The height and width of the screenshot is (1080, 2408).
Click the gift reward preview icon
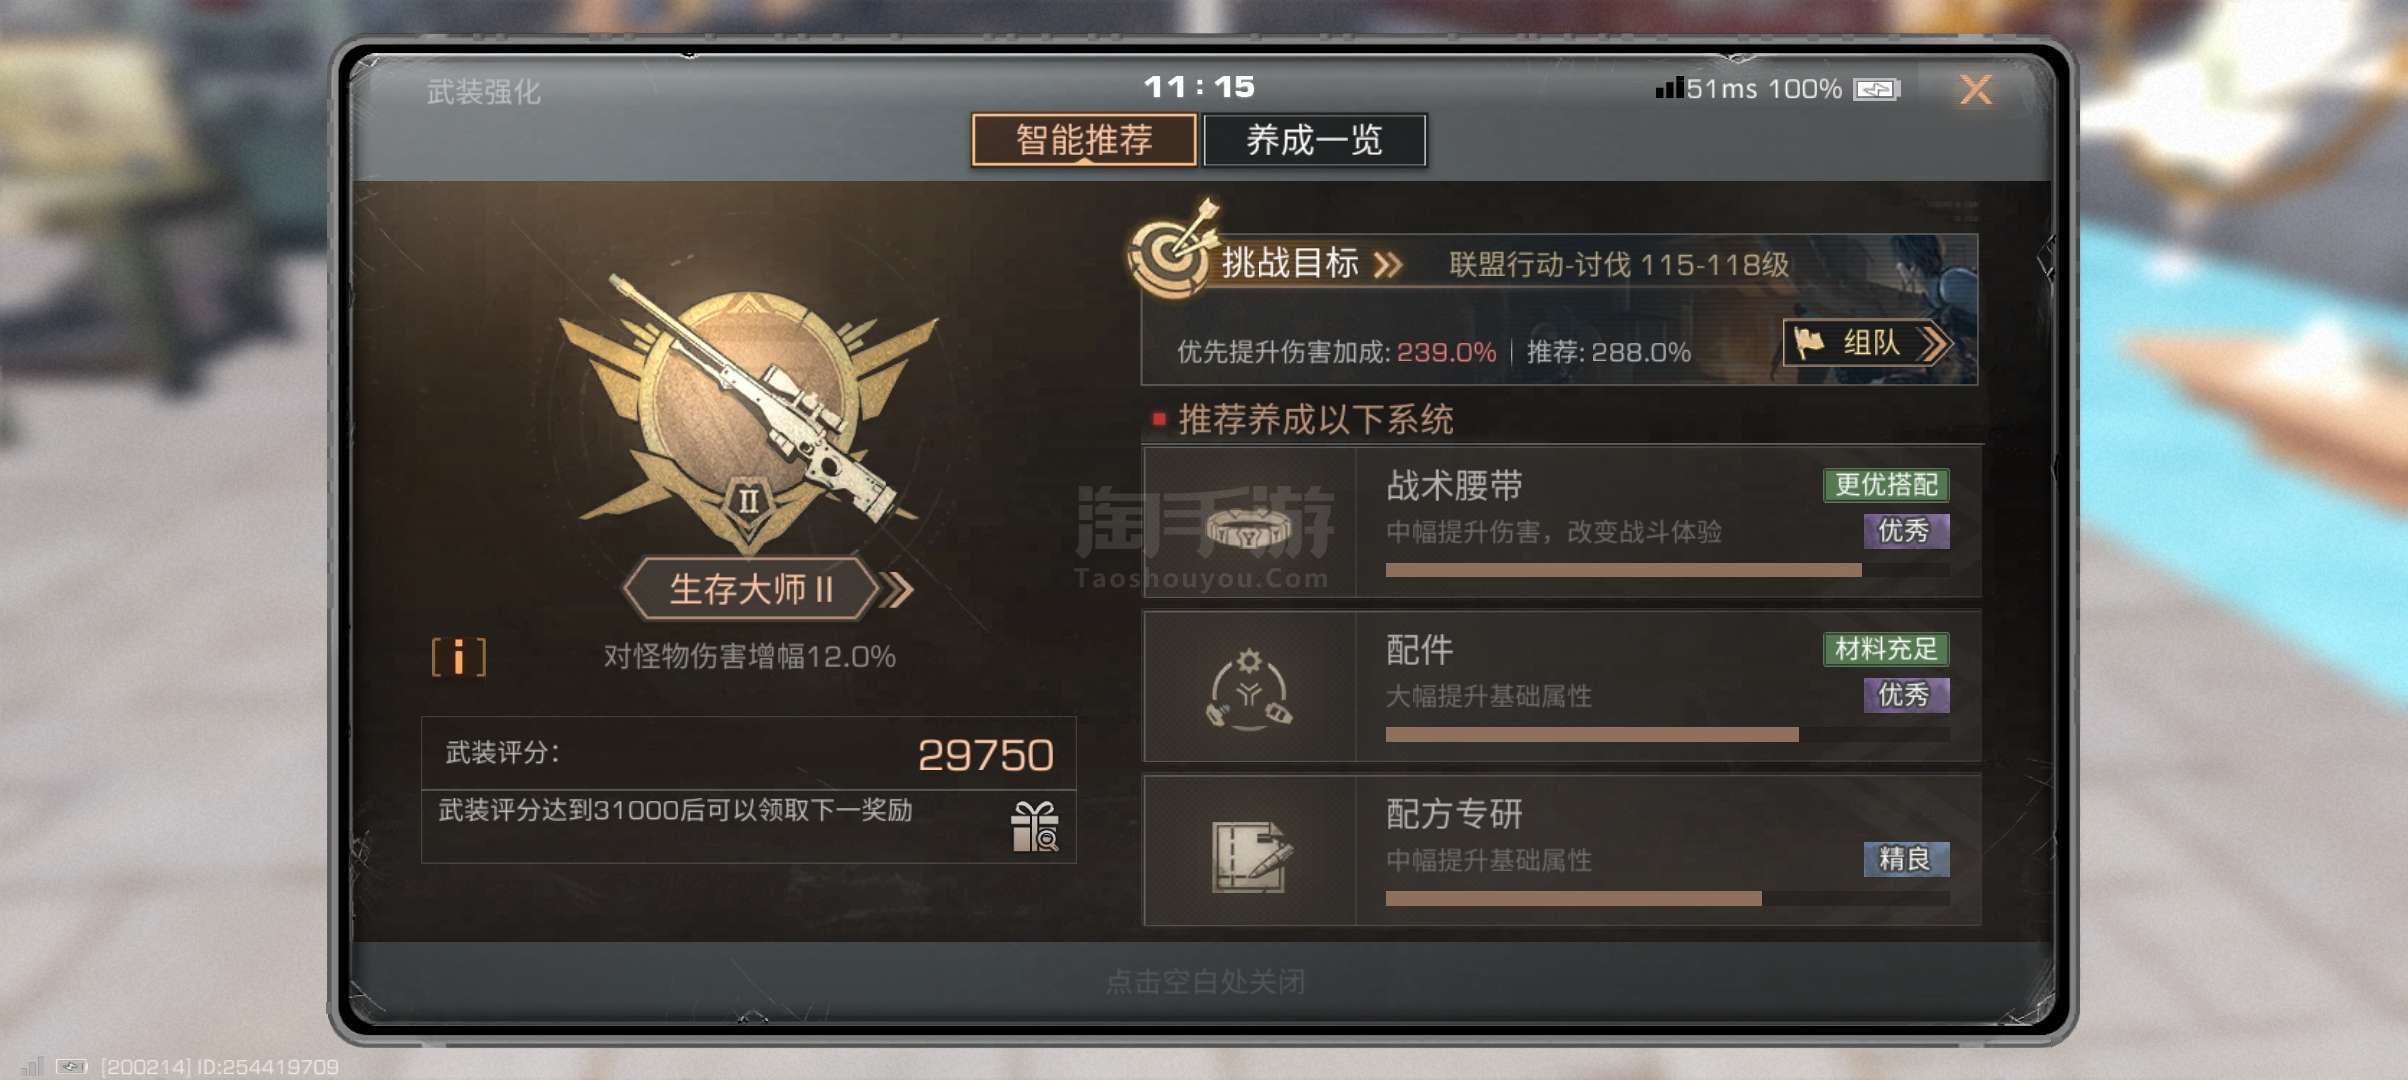pyautogui.click(x=1034, y=827)
